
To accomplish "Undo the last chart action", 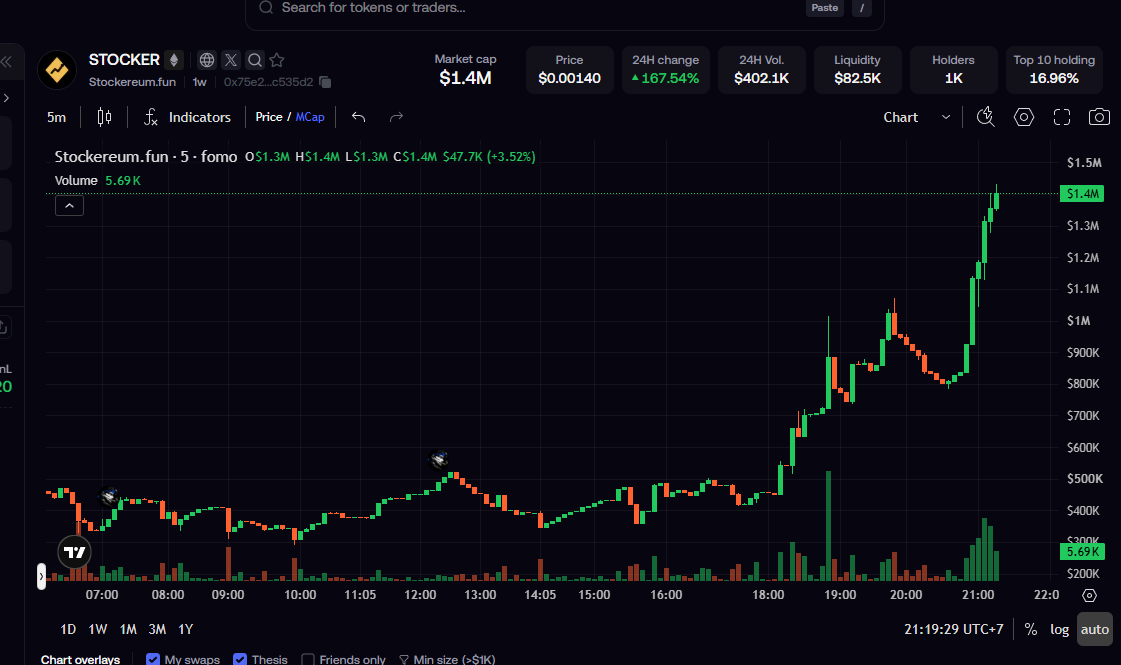I will click(359, 117).
